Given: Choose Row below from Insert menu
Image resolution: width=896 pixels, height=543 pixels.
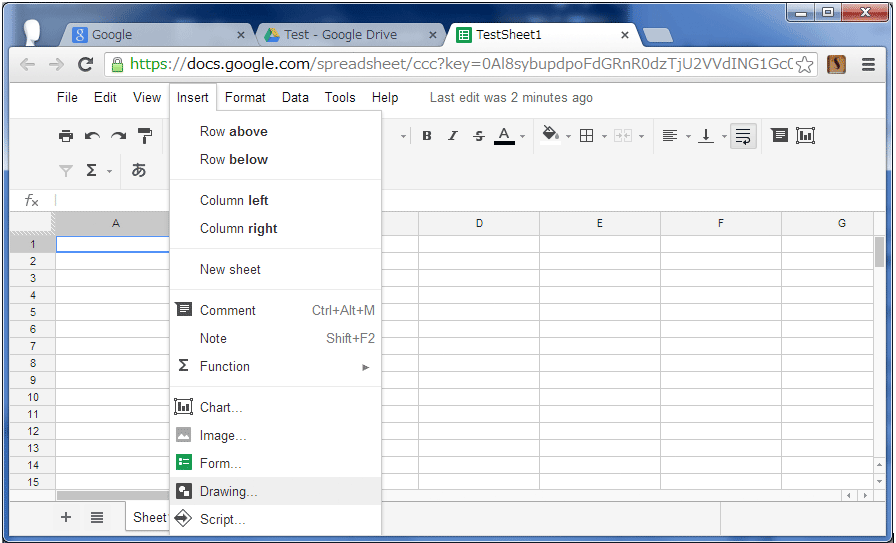Looking at the screenshot, I should click(x=275, y=159).
